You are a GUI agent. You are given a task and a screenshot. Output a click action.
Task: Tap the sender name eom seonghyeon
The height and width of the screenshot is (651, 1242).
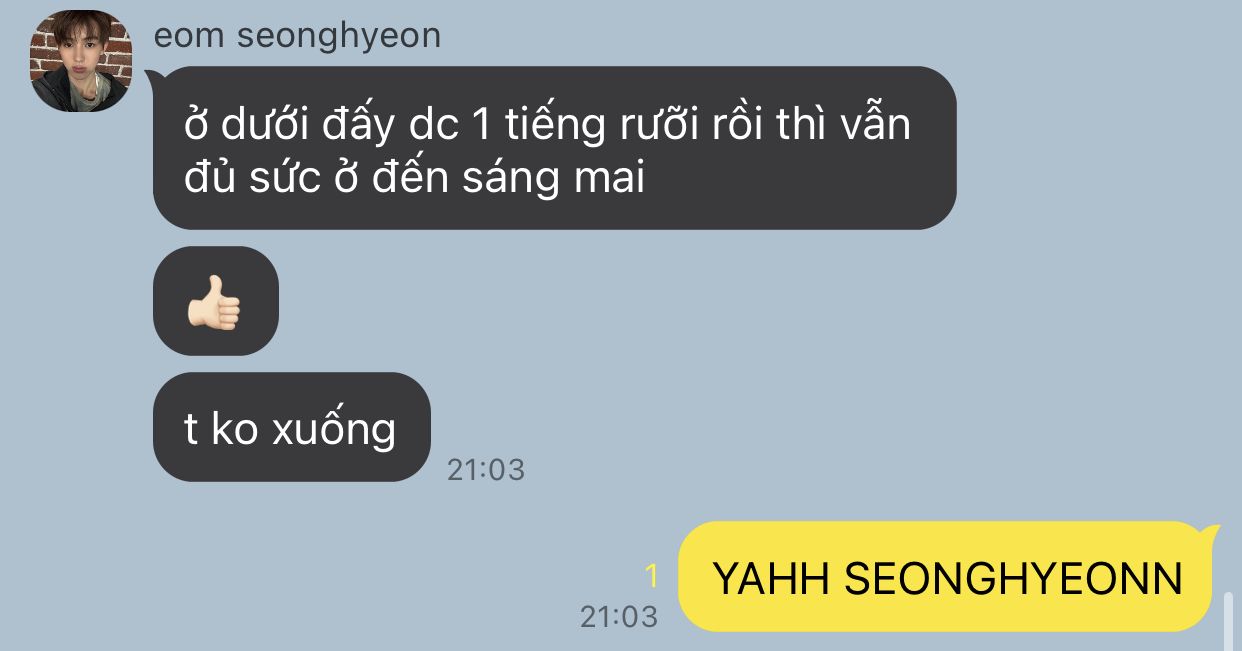tap(297, 36)
